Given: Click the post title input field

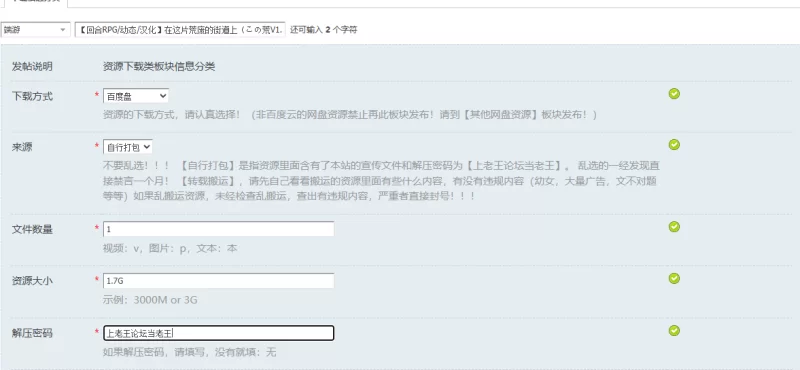Looking at the screenshot, I should [x=180, y=30].
